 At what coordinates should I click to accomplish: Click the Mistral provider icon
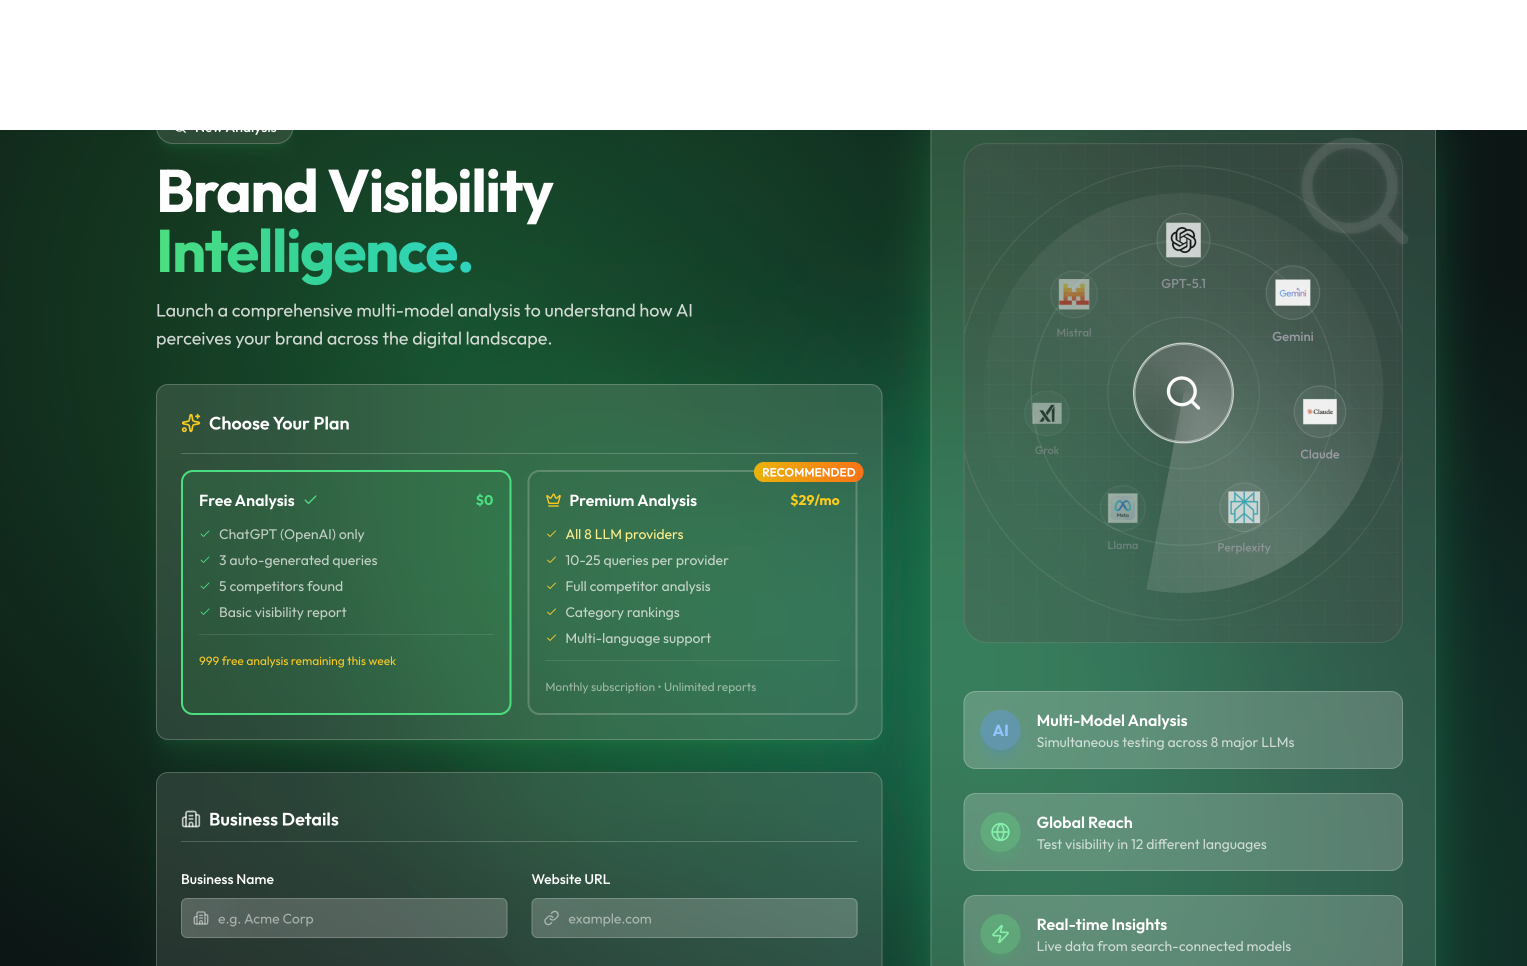[1073, 294]
